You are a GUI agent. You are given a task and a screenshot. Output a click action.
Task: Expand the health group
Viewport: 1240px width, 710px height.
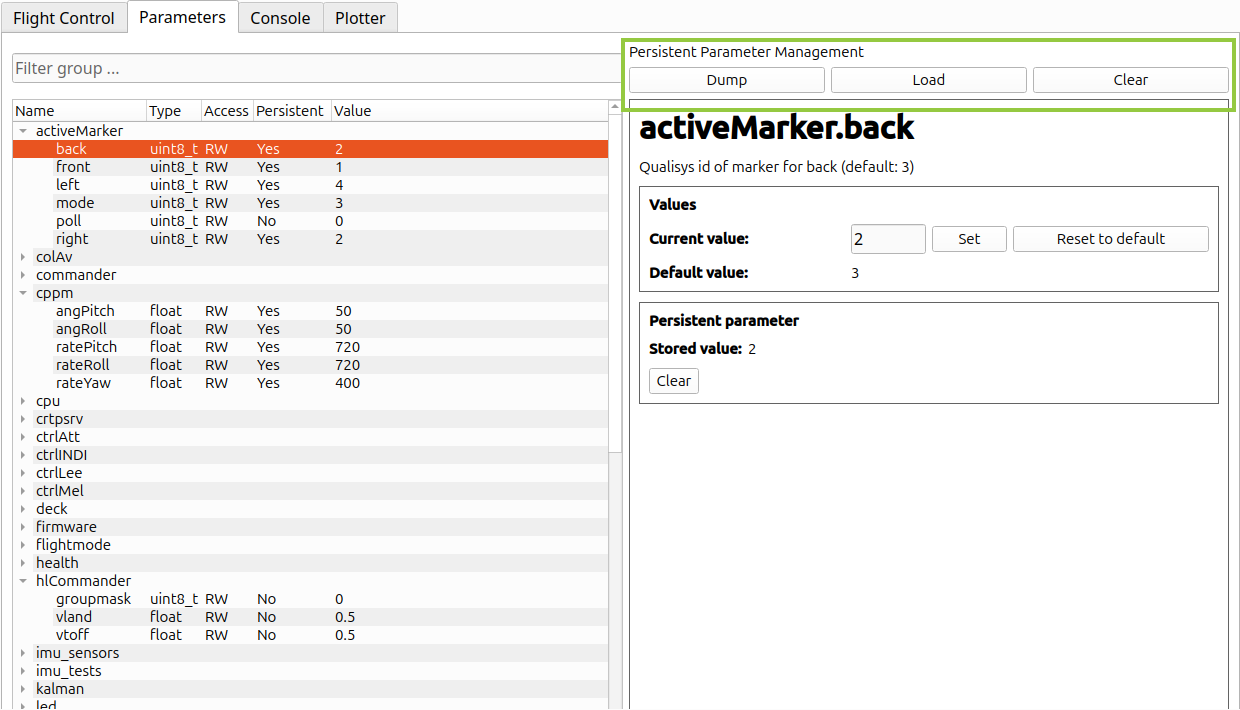click(23, 563)
